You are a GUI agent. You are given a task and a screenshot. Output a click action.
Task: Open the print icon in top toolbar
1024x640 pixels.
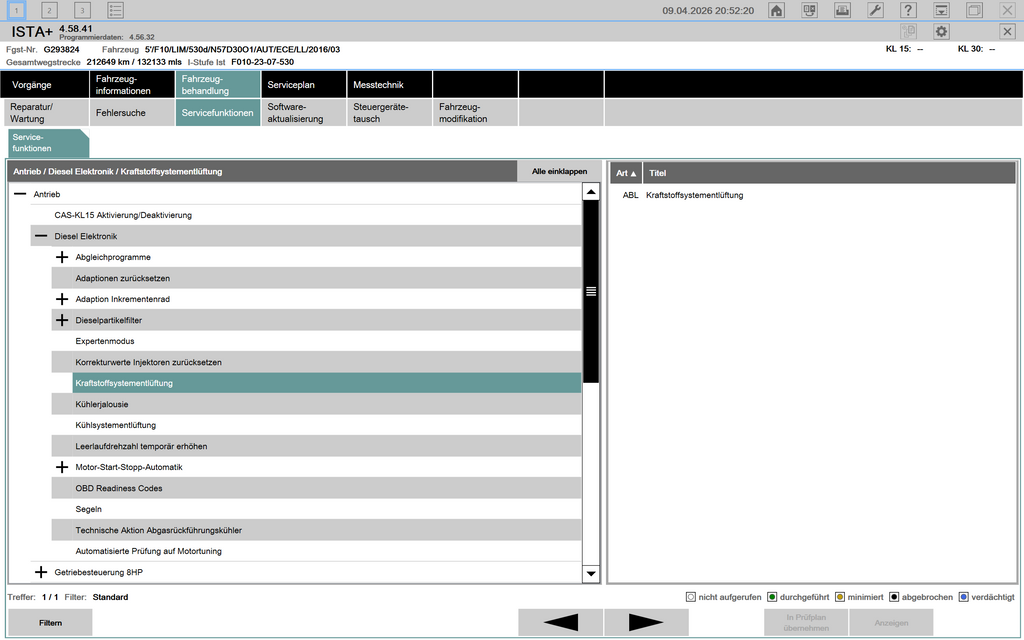(x=843, y=10)
